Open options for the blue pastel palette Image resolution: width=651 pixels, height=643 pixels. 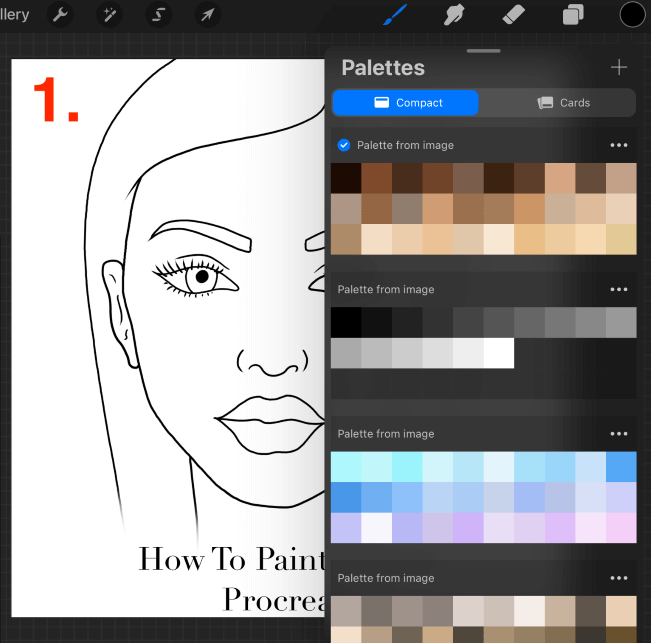tap(619, 434)
